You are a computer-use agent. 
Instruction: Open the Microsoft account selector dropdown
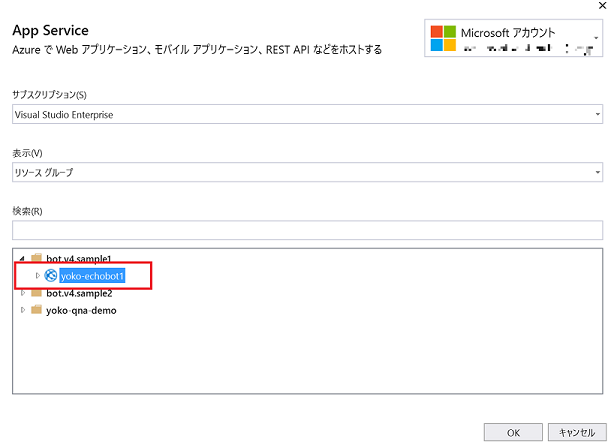[513, 38]
